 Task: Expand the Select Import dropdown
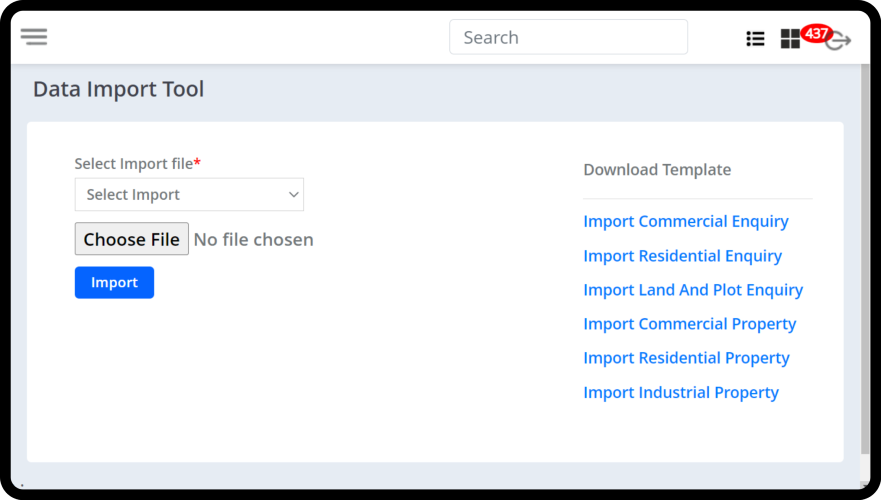(x=189, y=195)
